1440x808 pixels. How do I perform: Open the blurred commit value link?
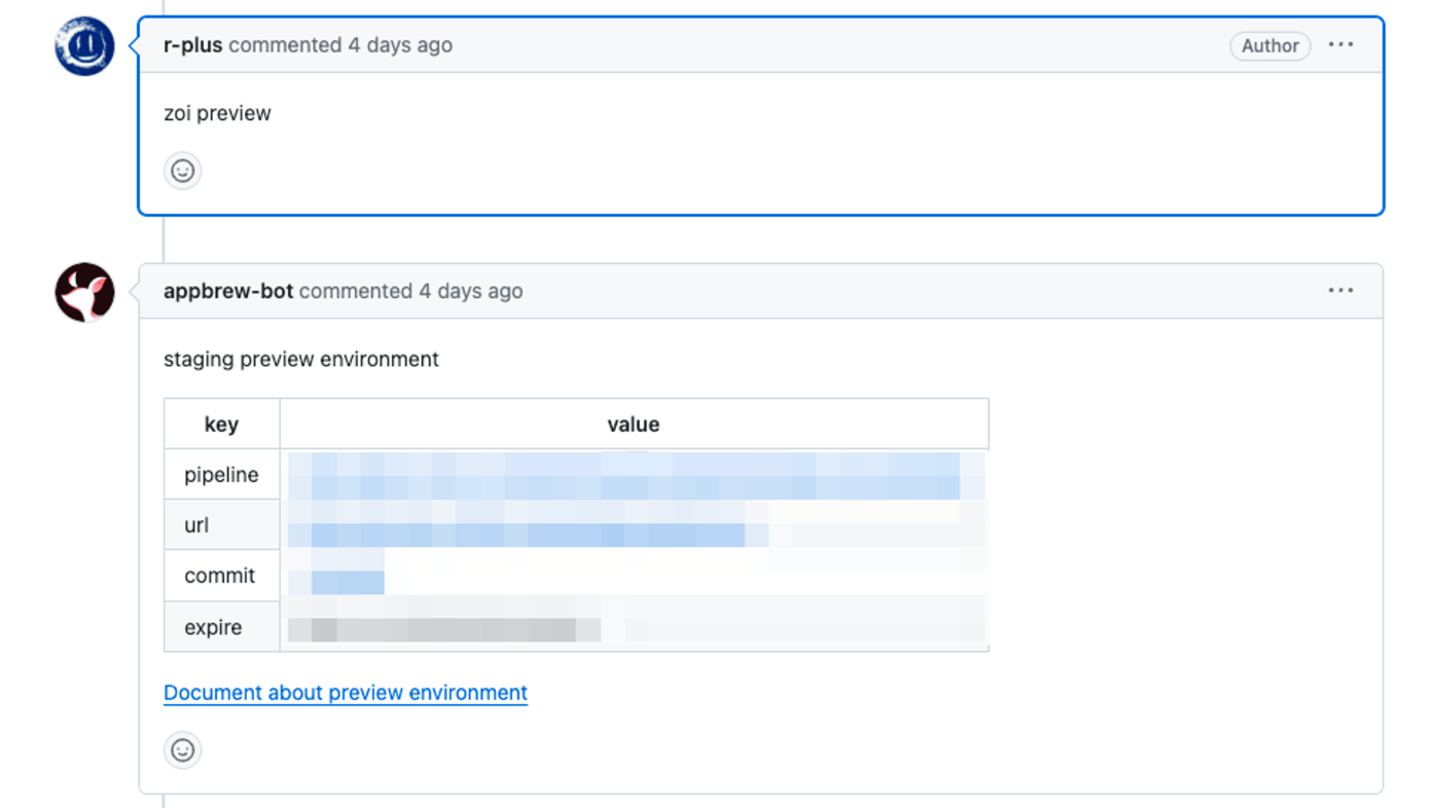[x=346, y=580]
